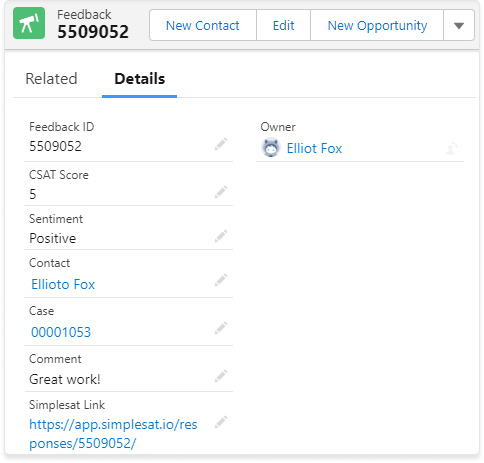Click the Feedback ID value 5509052
Screen dimensions: 484x463
click(55, 146)
